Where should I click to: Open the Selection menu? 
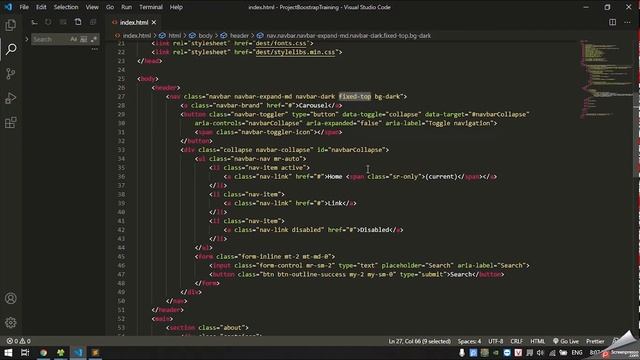pyautogui.click(x=66, y=7)
